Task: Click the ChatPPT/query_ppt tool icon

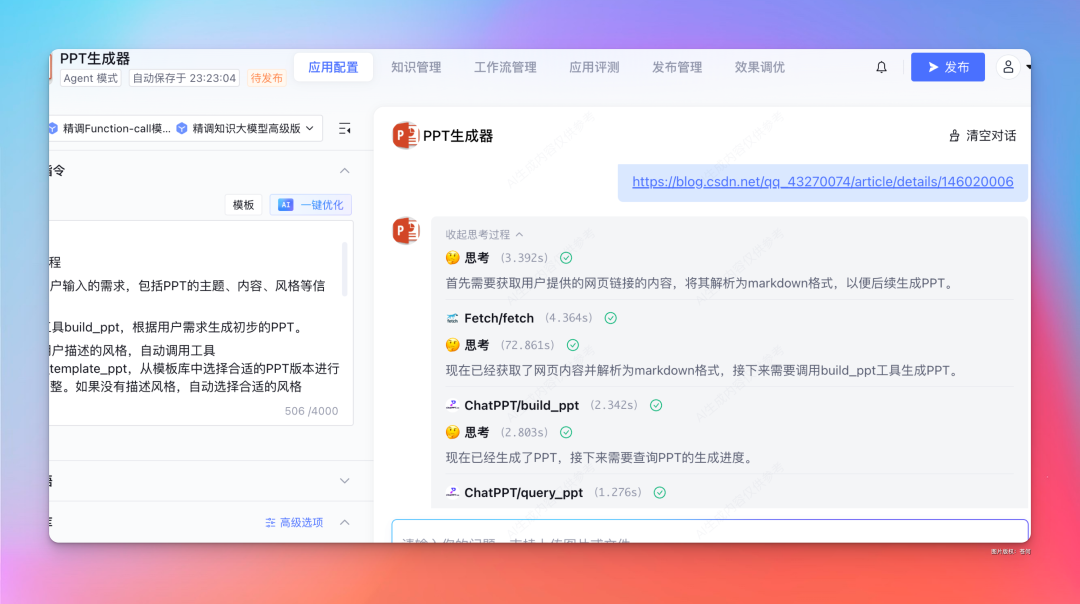Action: (452, 492)
